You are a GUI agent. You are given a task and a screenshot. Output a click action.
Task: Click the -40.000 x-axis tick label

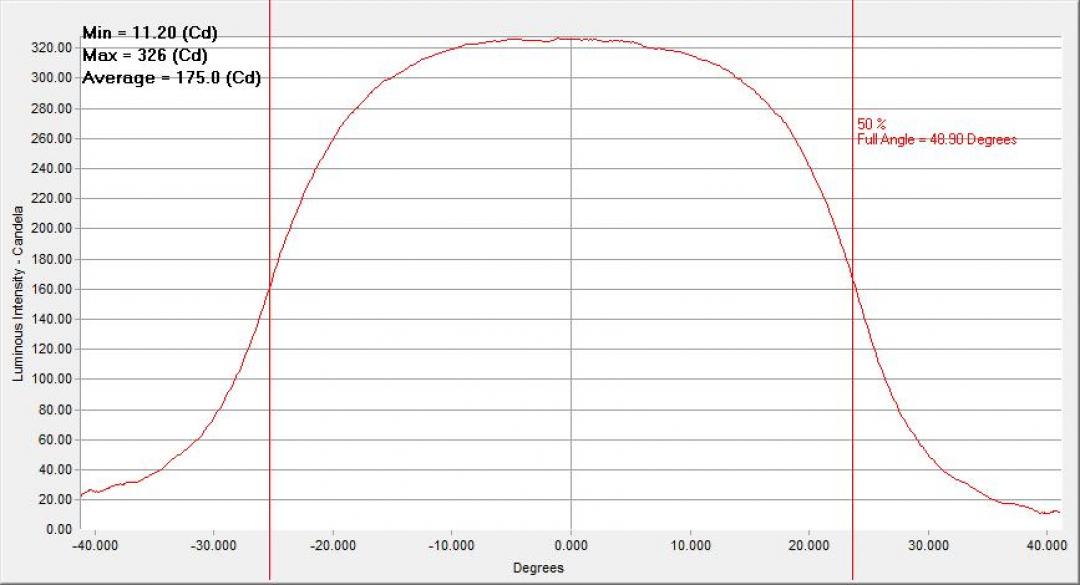click(x=95, y=546)
